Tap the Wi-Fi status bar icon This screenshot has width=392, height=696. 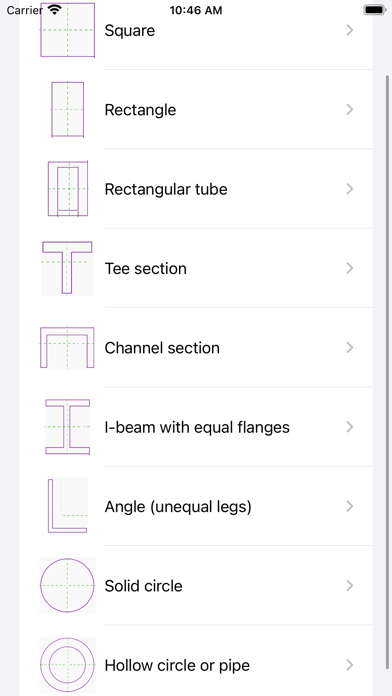(x=55, y=10)
